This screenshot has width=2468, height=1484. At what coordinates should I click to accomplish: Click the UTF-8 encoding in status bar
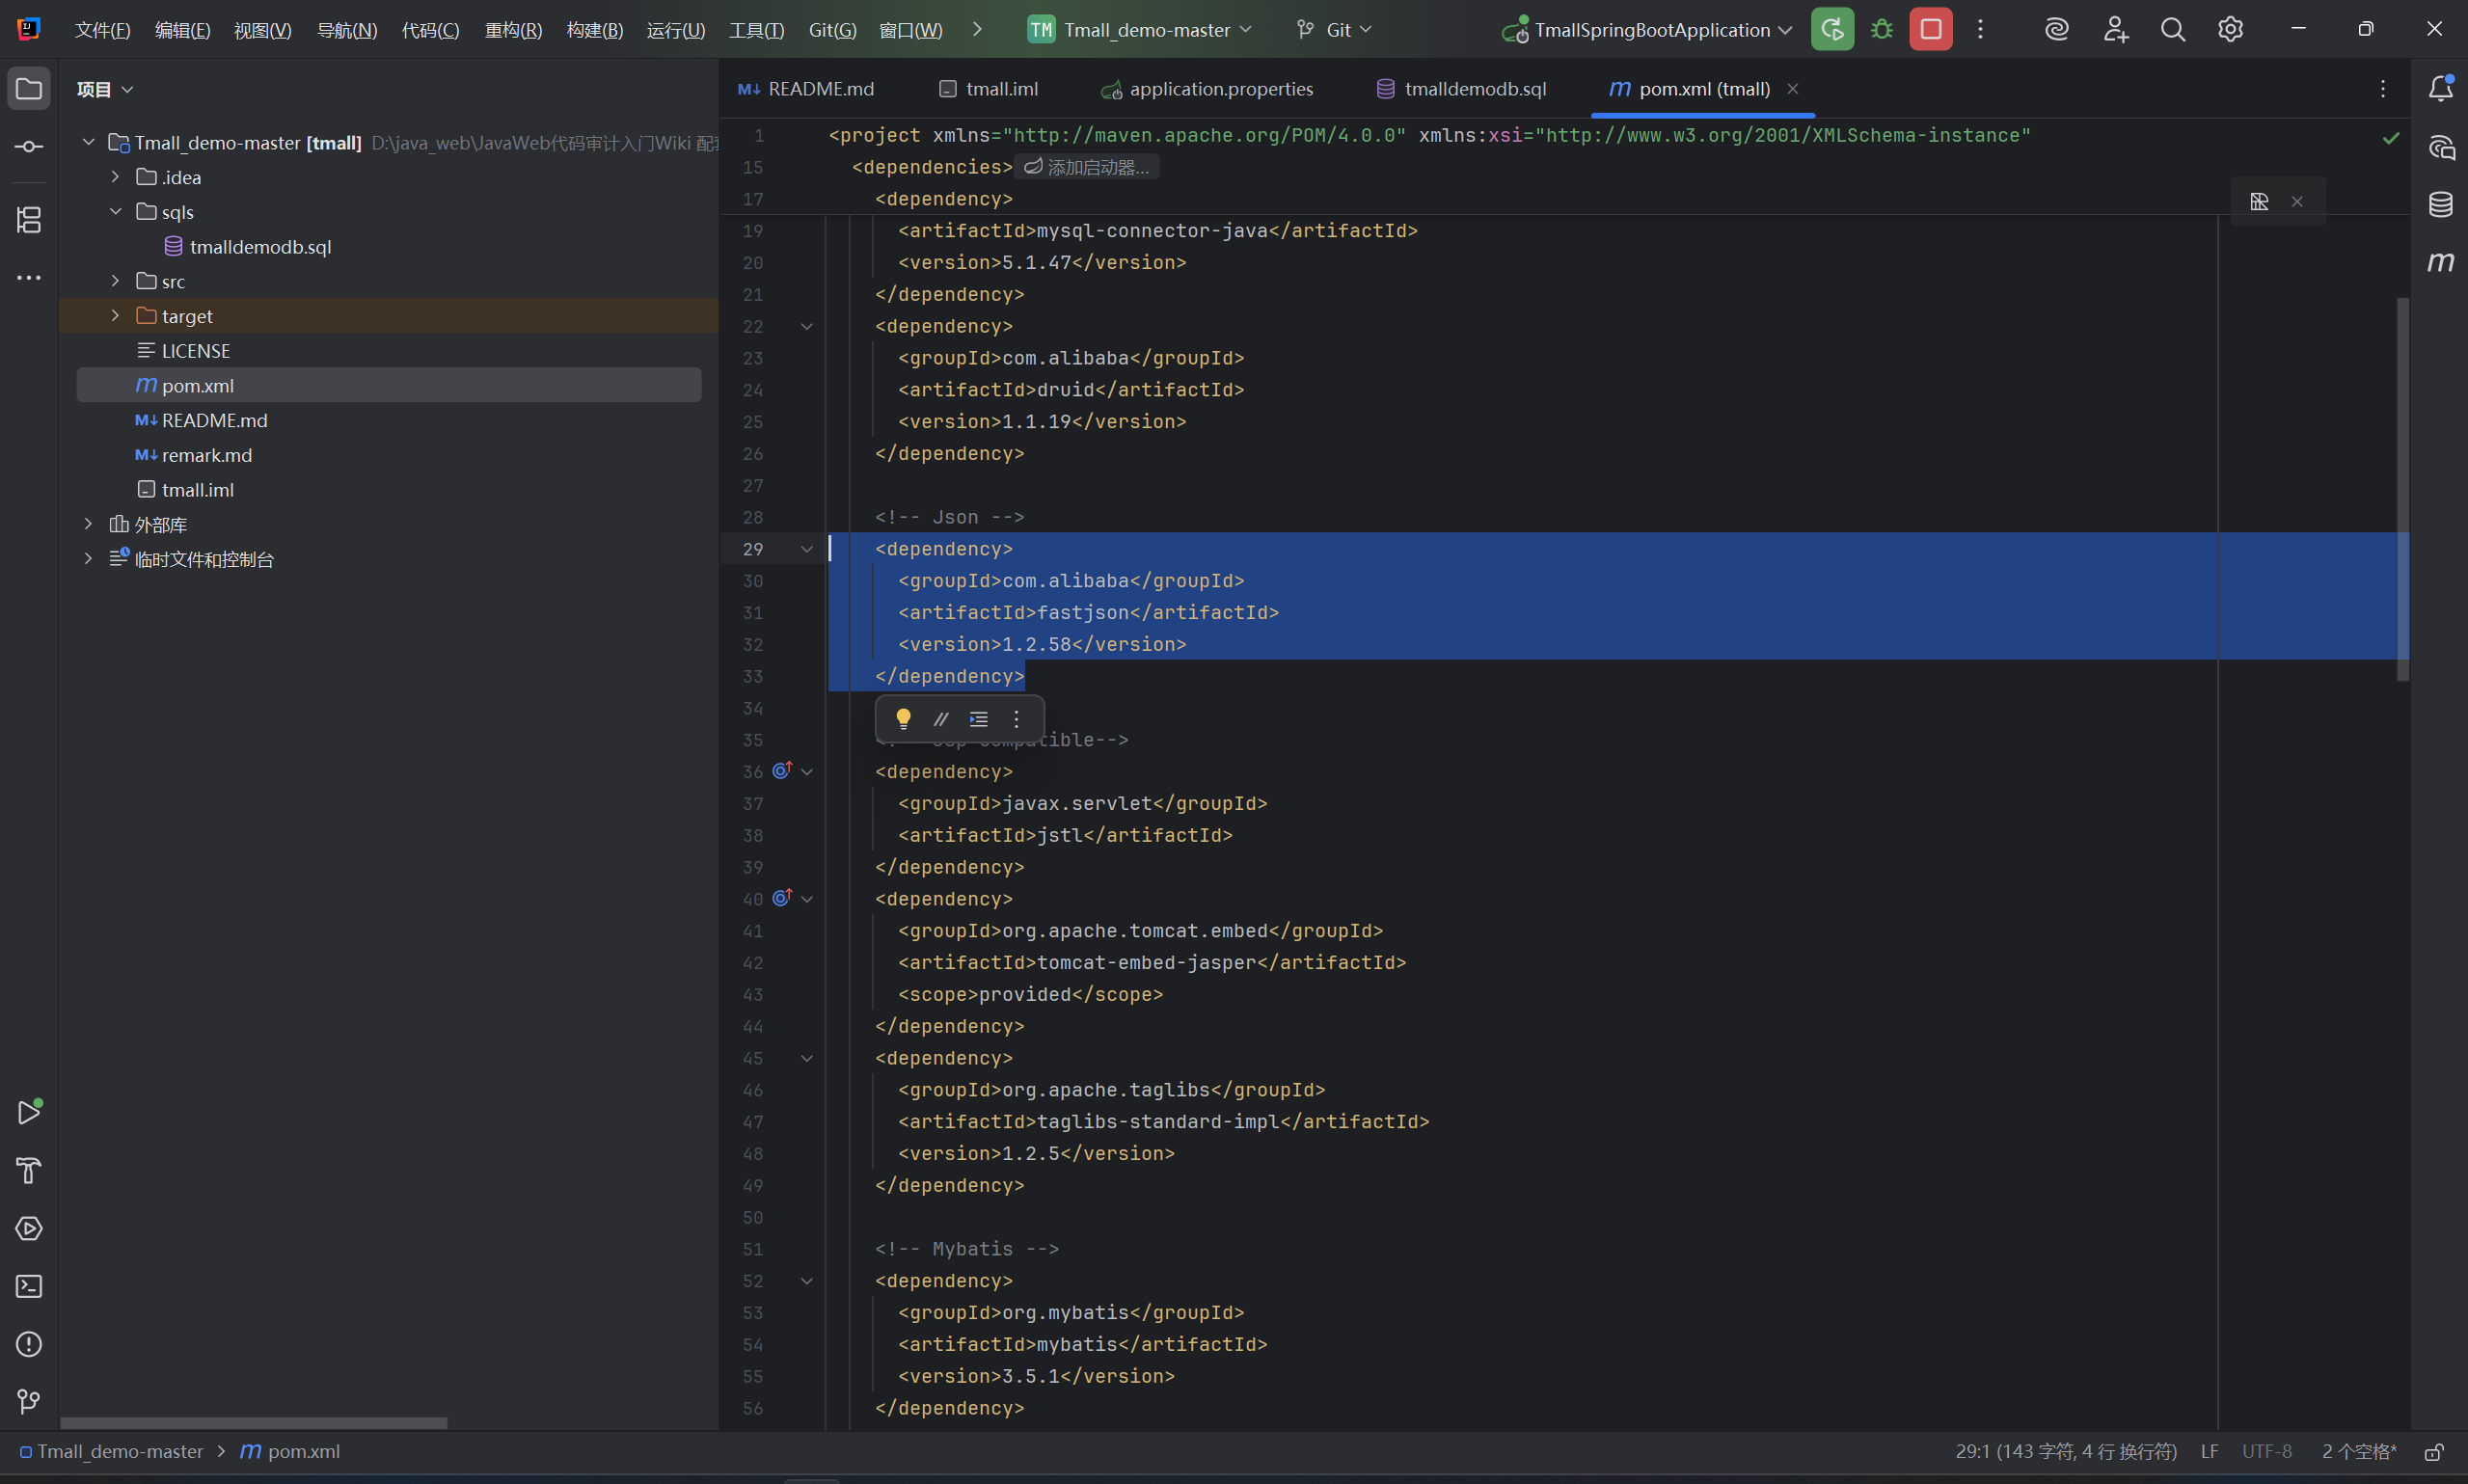point(2265,1452)
